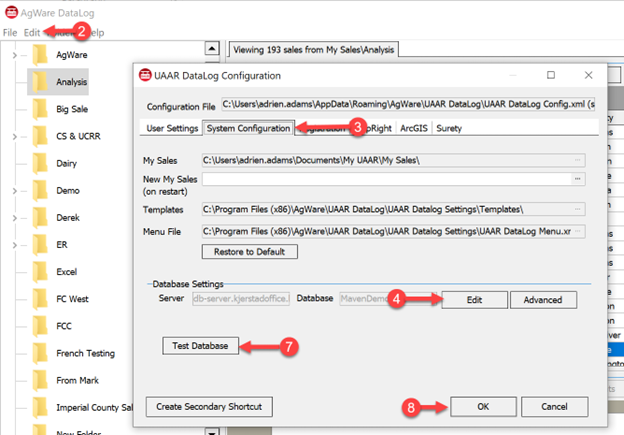Open Advanced database settings
Screen dimensions: 624x435
[x=543, y=300]
